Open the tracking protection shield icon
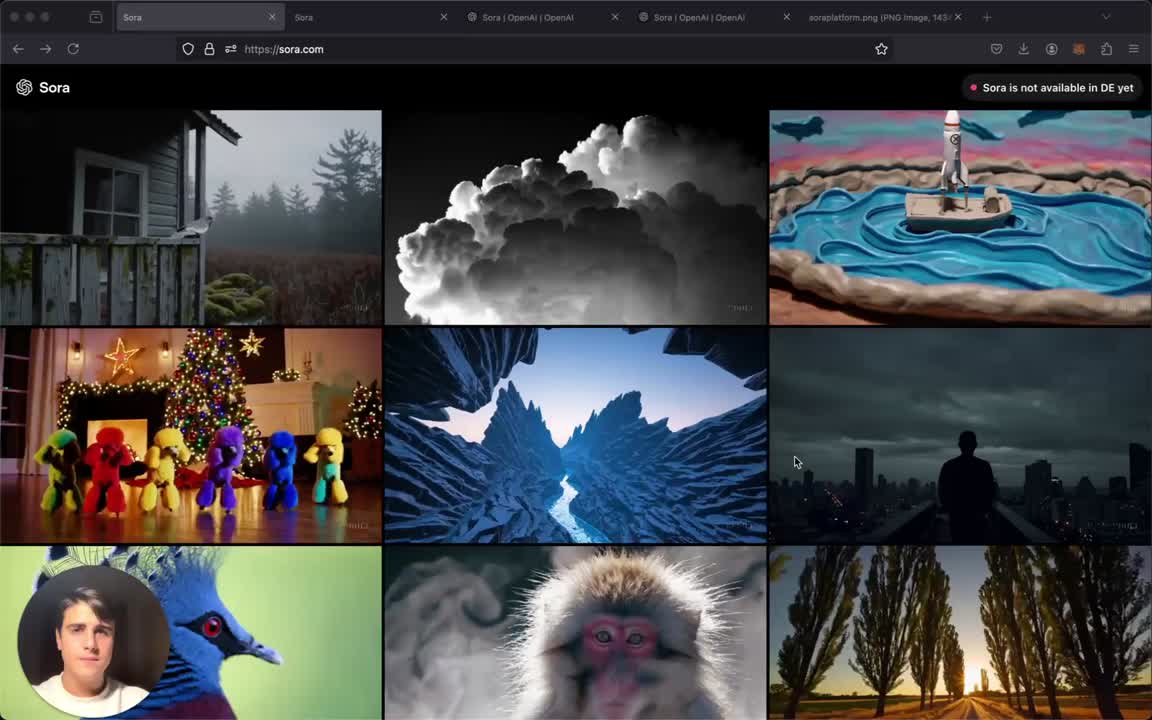Viewport: 1152px width, 720px height. click(188, 49)
